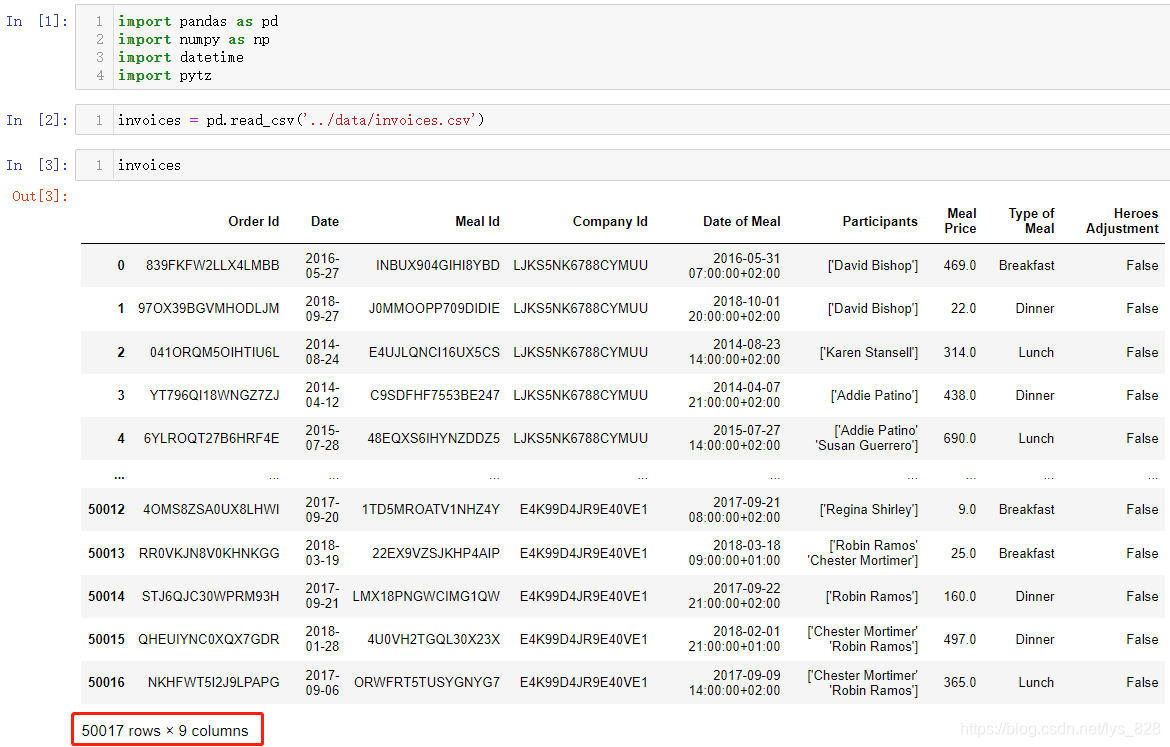Select the 'Date' column header
Image resolution: width=1170 pixels, height=747 pixels.
click(325, 222)
